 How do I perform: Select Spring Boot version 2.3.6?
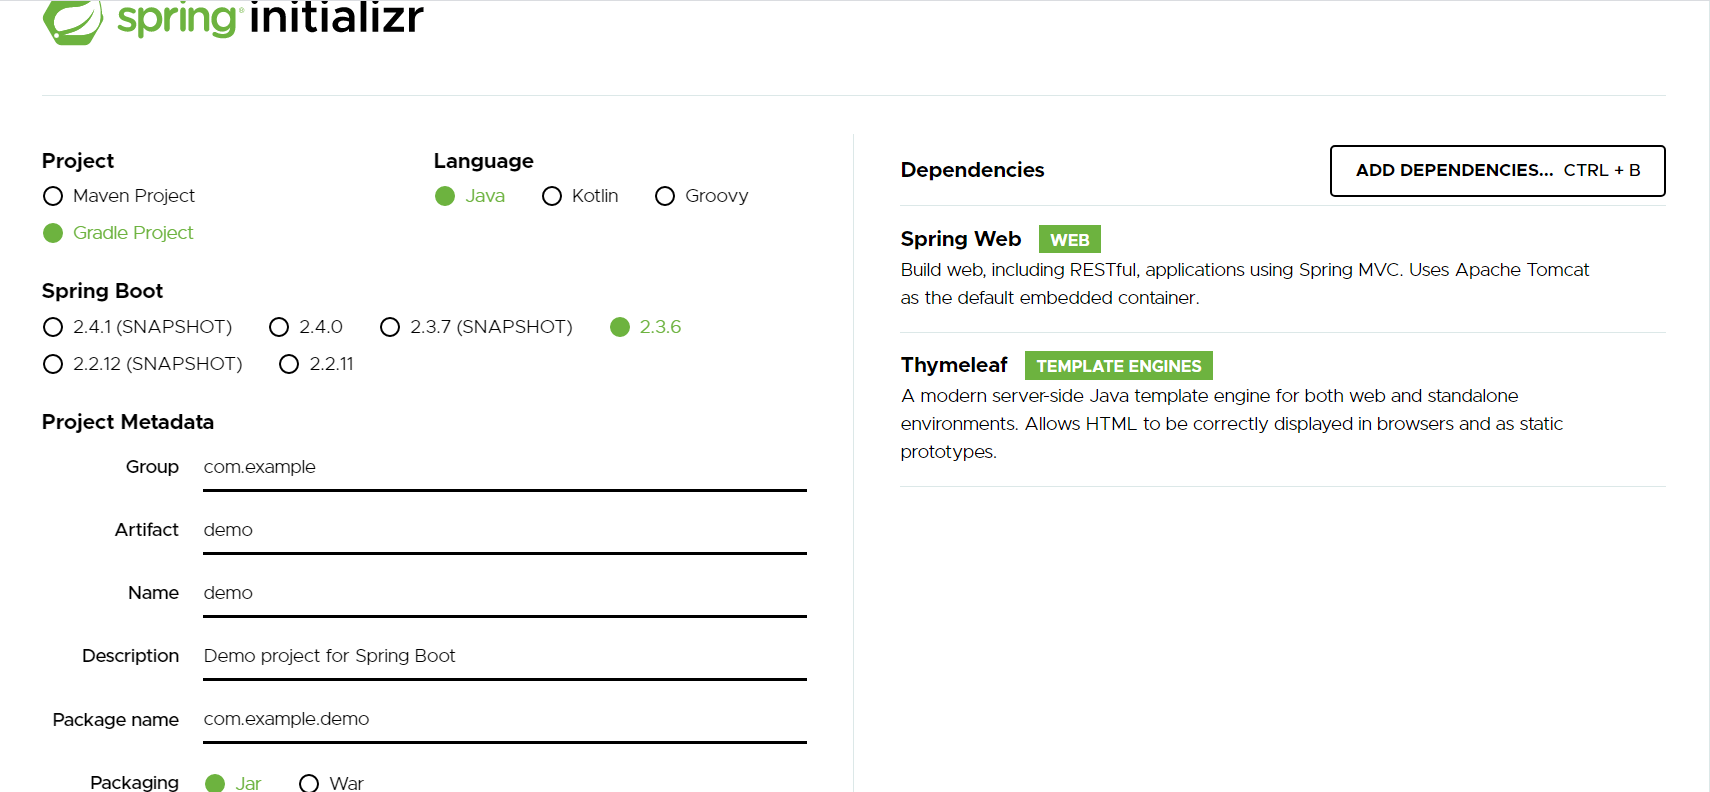coord(620,327)
